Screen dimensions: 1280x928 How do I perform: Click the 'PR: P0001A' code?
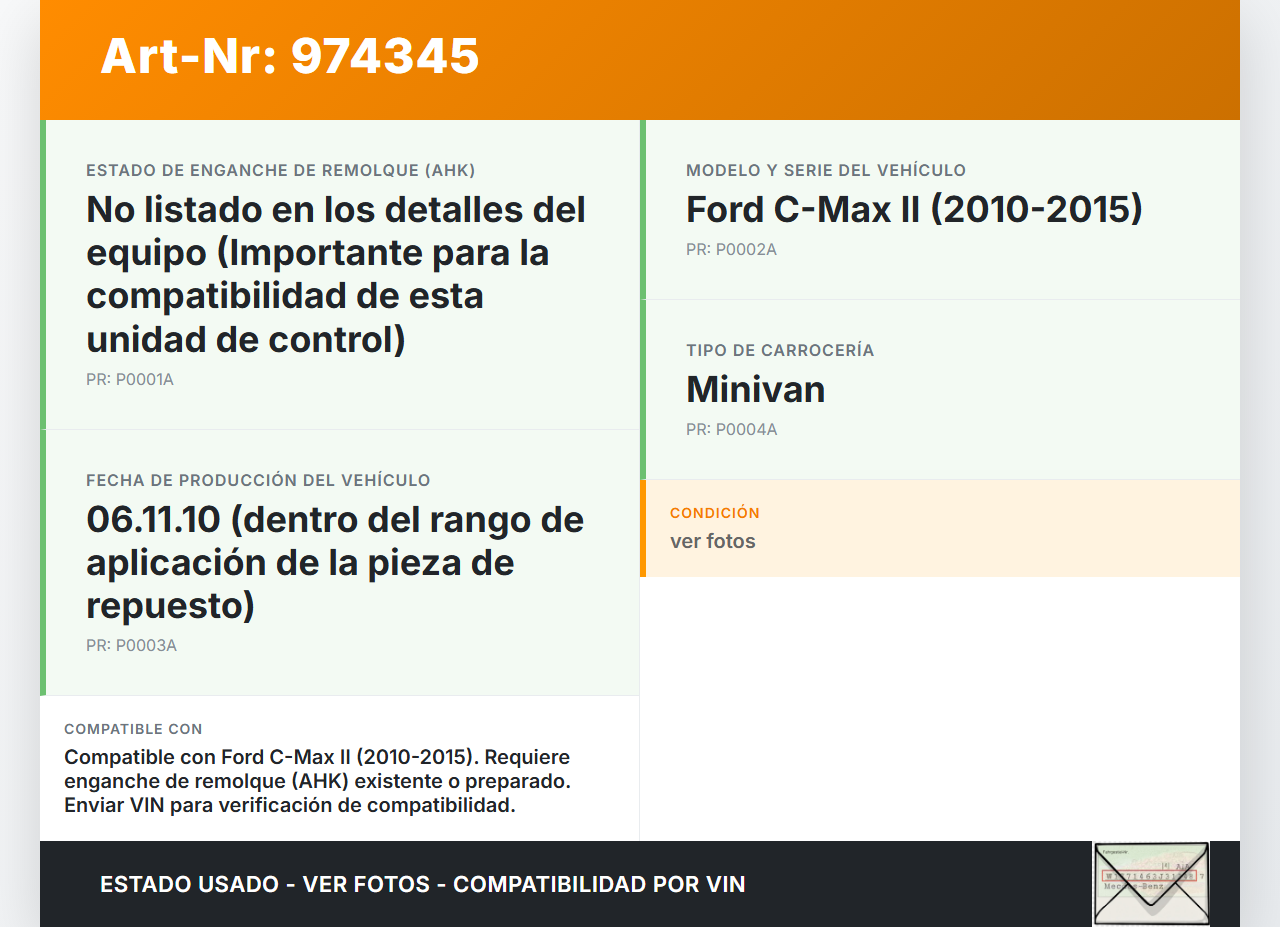click(x=130, y=380)
